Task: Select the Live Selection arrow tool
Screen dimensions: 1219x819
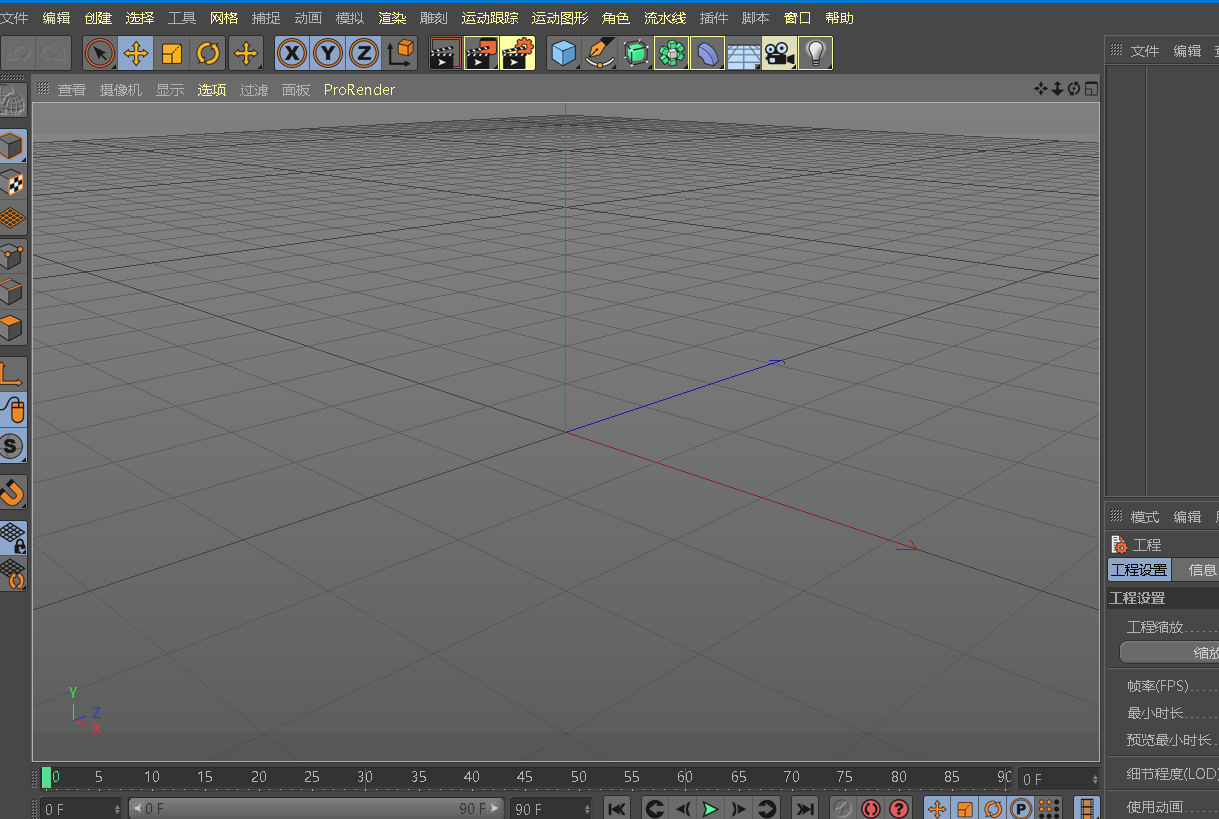Action: click(x=100, y=53)
